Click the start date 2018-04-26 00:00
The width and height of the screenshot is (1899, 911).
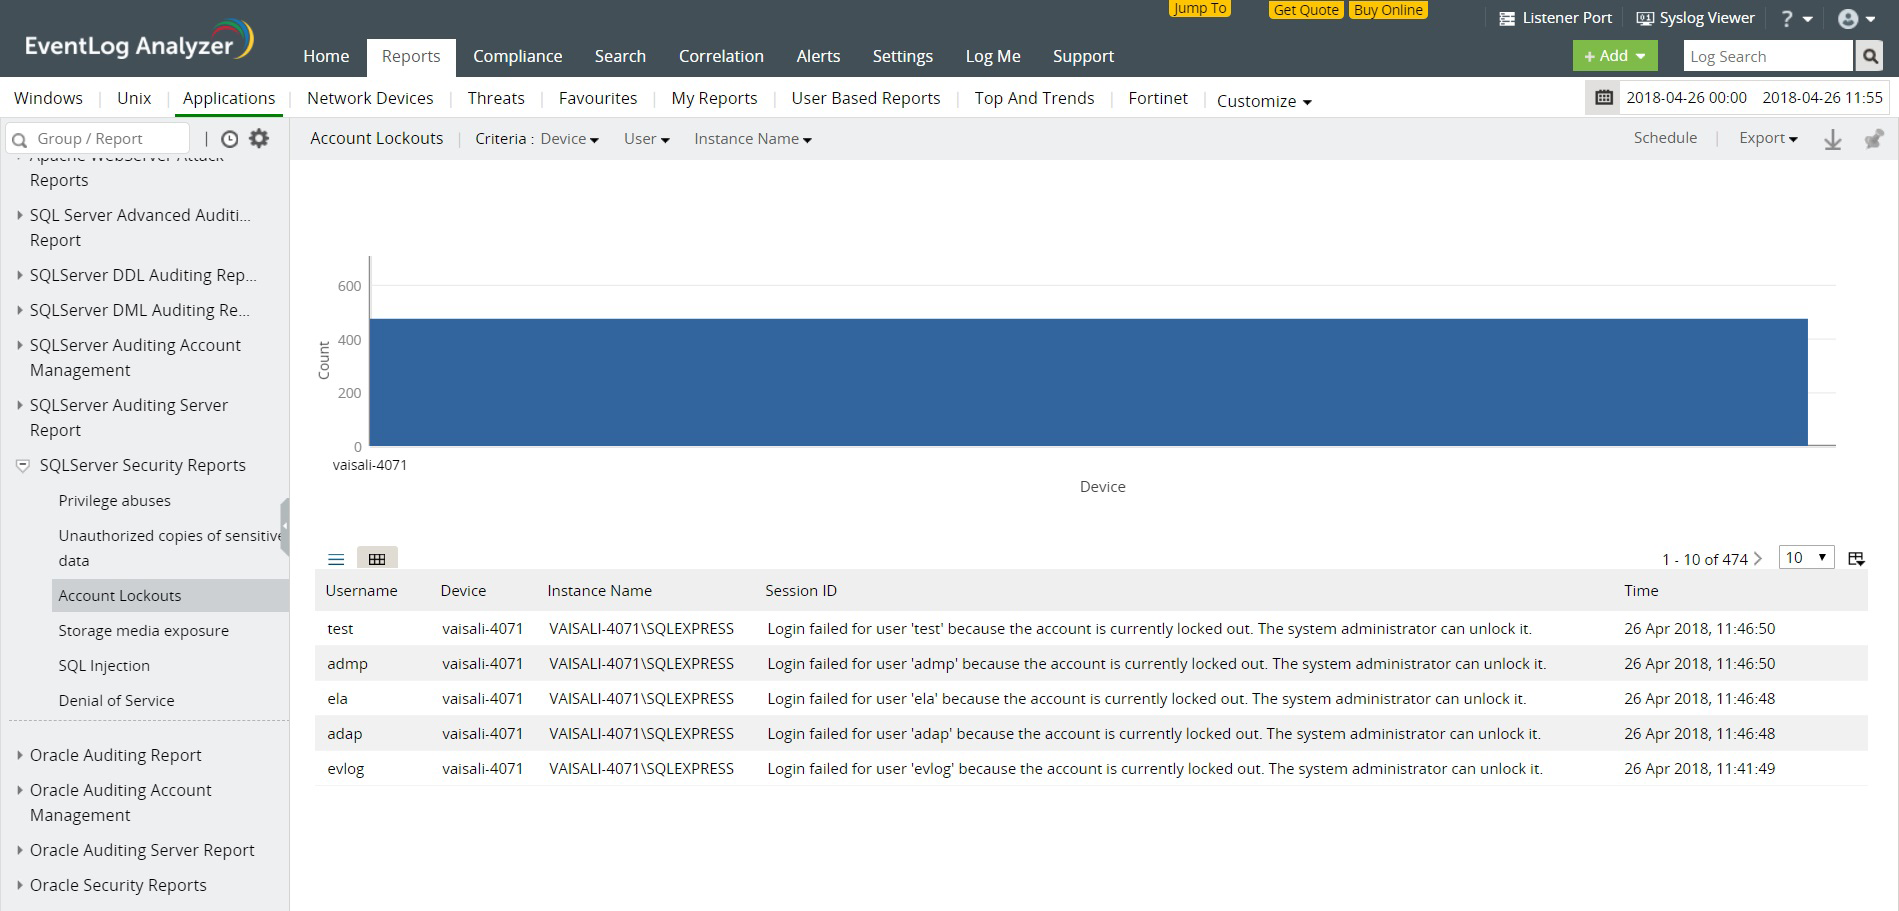tap(1686, 97)
